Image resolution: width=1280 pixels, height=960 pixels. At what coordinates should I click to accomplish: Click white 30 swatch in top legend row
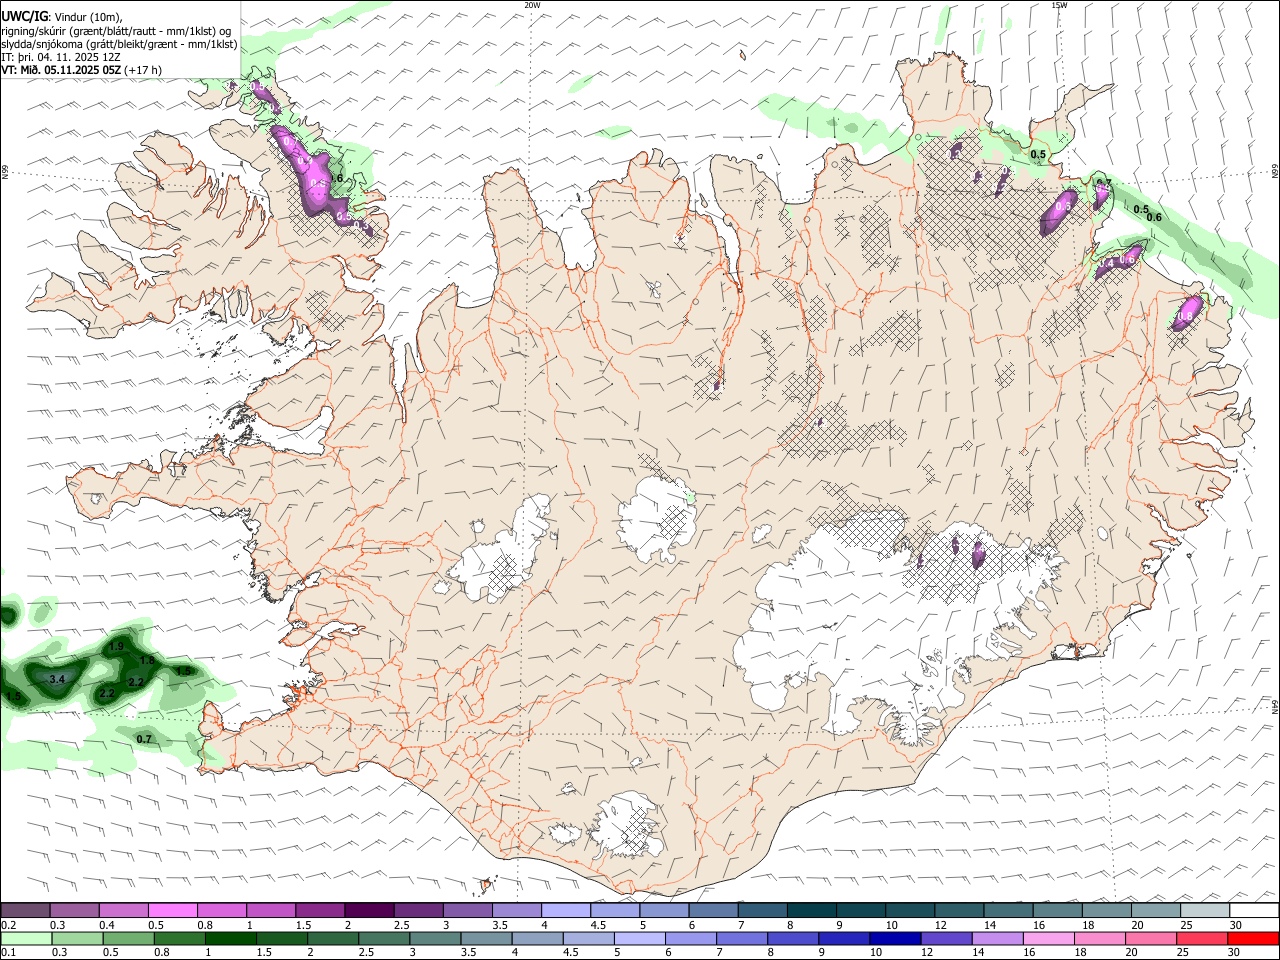click(1254, 911)
